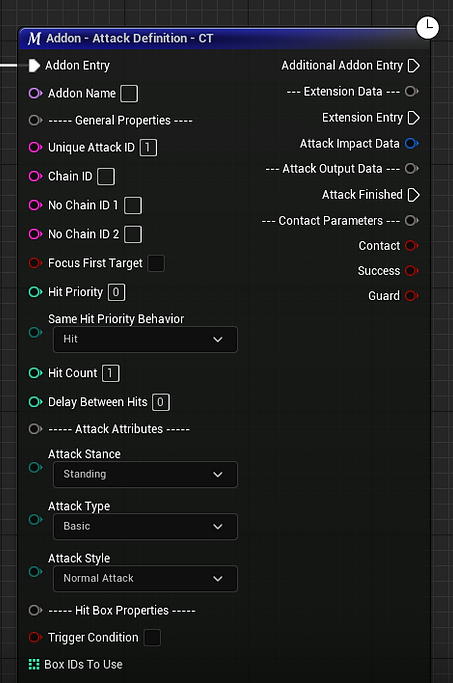Open the Attack Style Normal Attack dropdown

(x=145, y=578)
